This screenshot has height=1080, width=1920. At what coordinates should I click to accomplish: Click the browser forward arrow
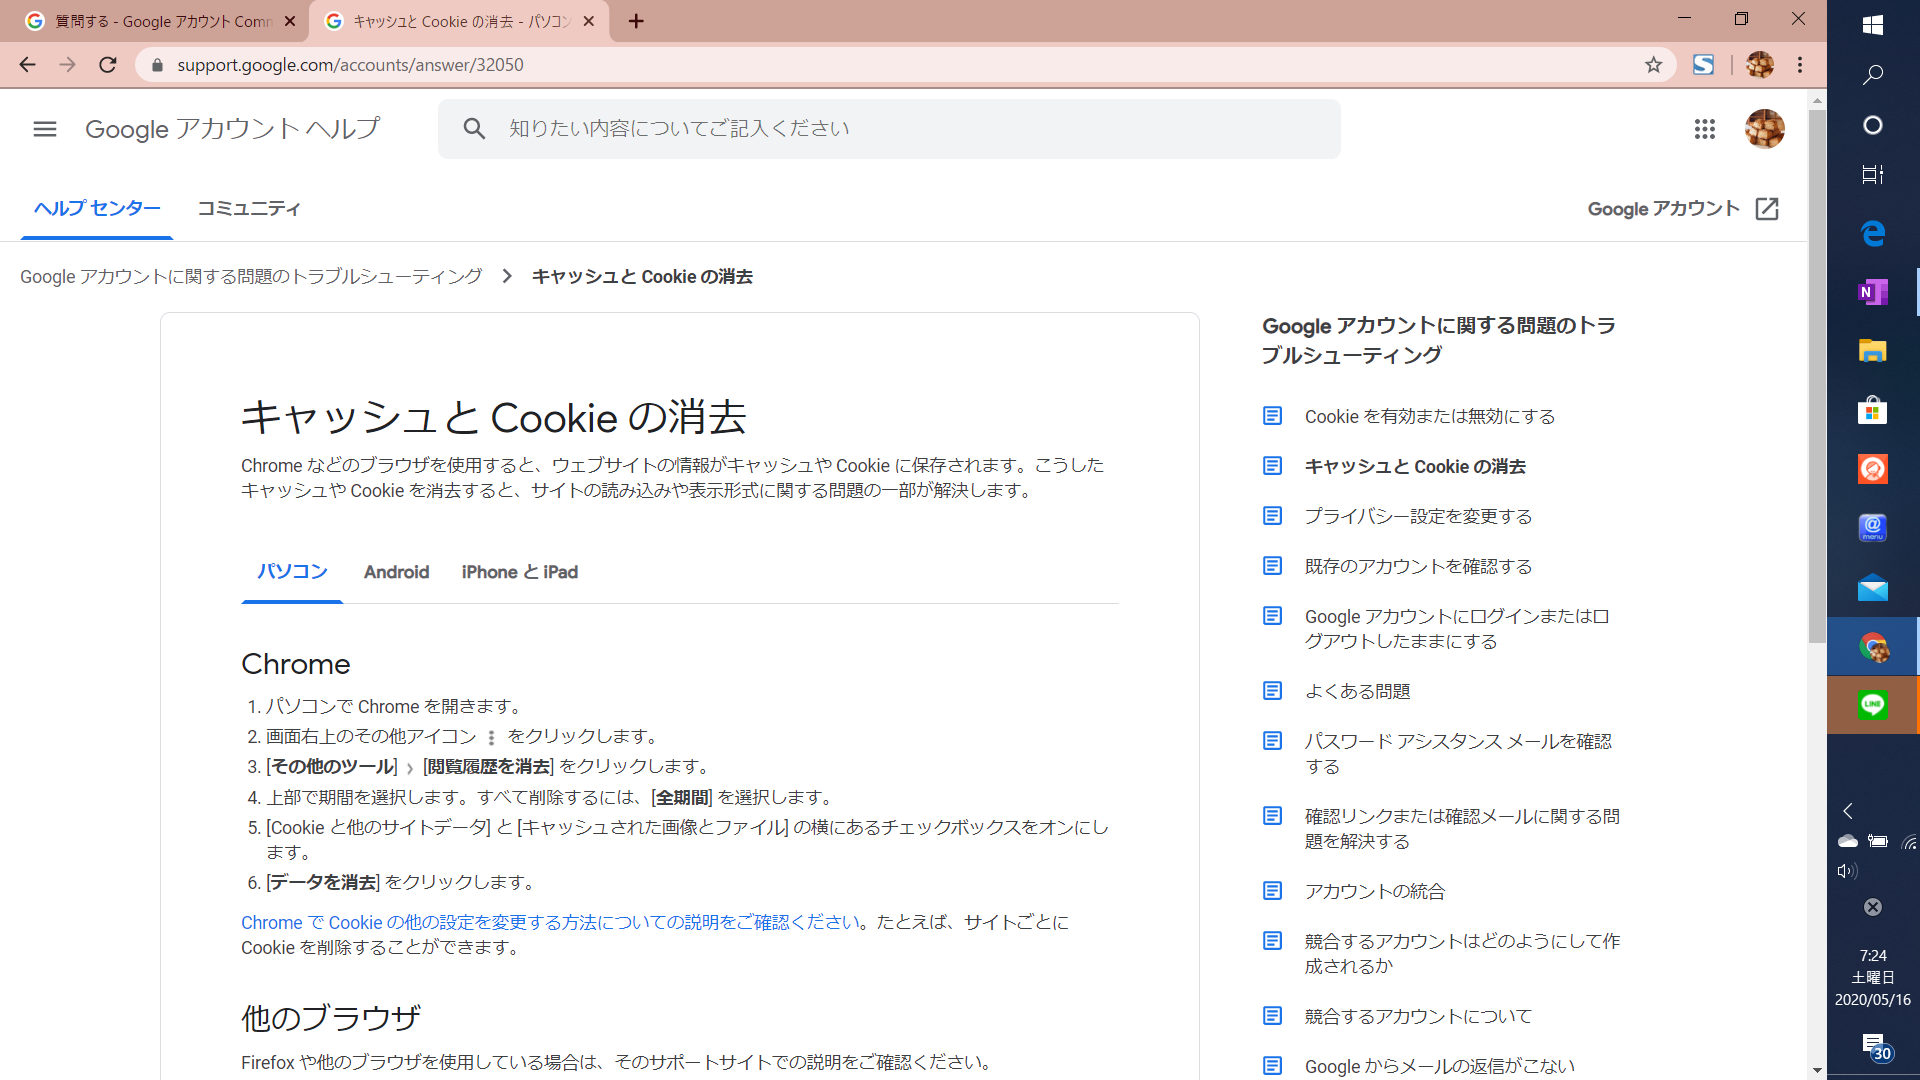[x=67, y=65]
